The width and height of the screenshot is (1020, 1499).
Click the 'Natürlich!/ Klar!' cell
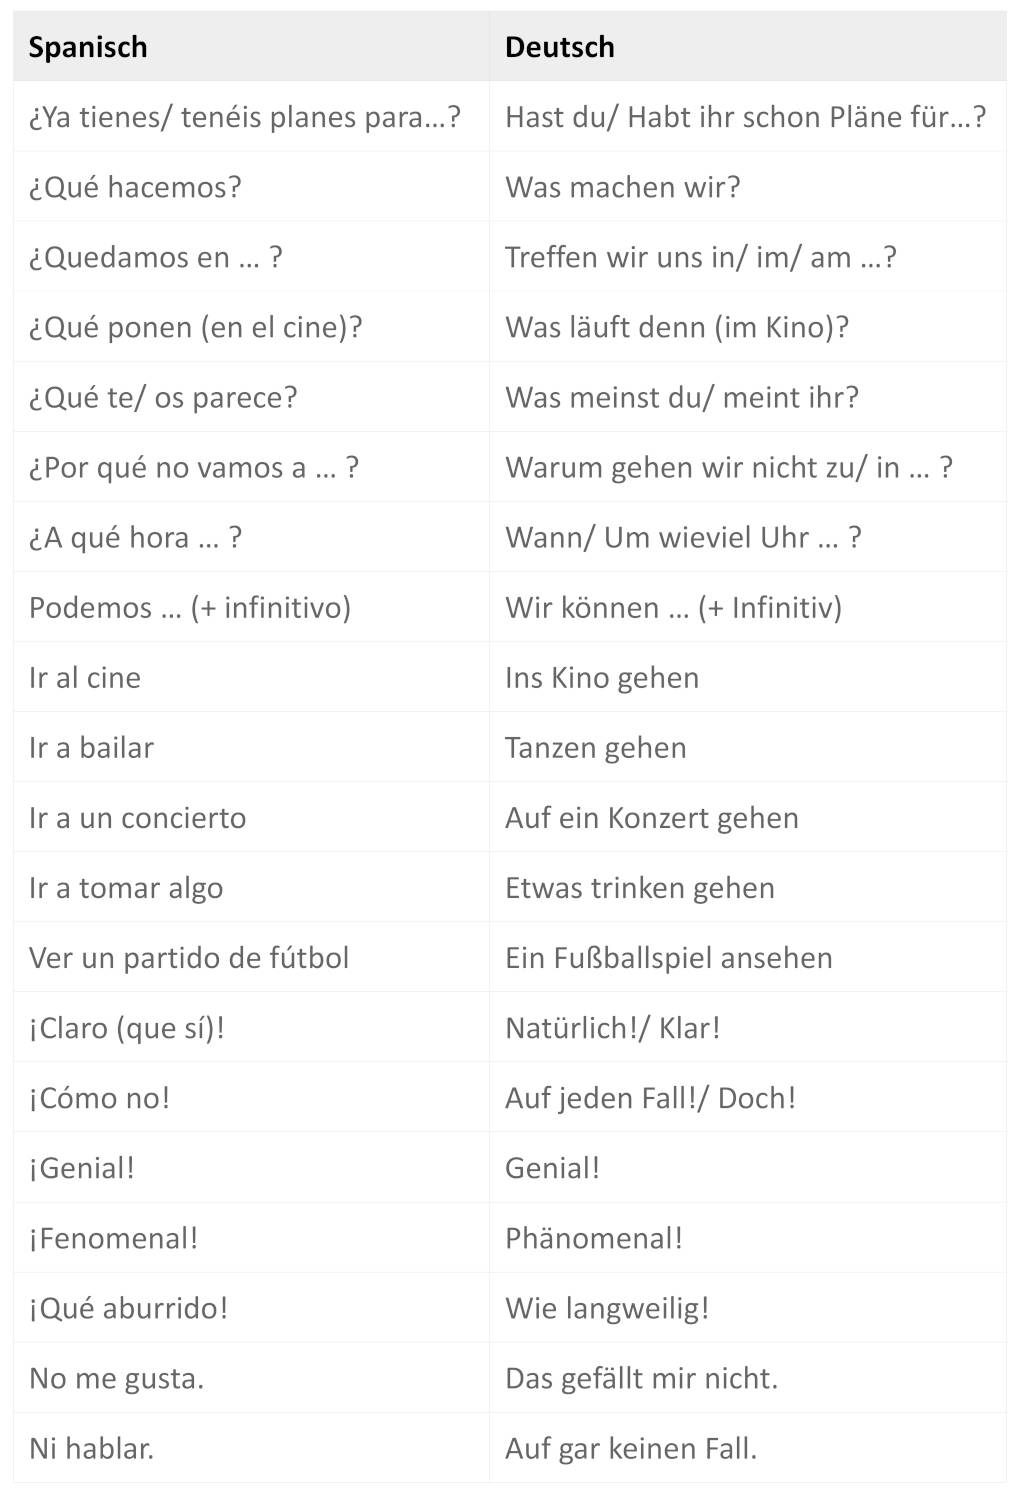coord(748,1027)
